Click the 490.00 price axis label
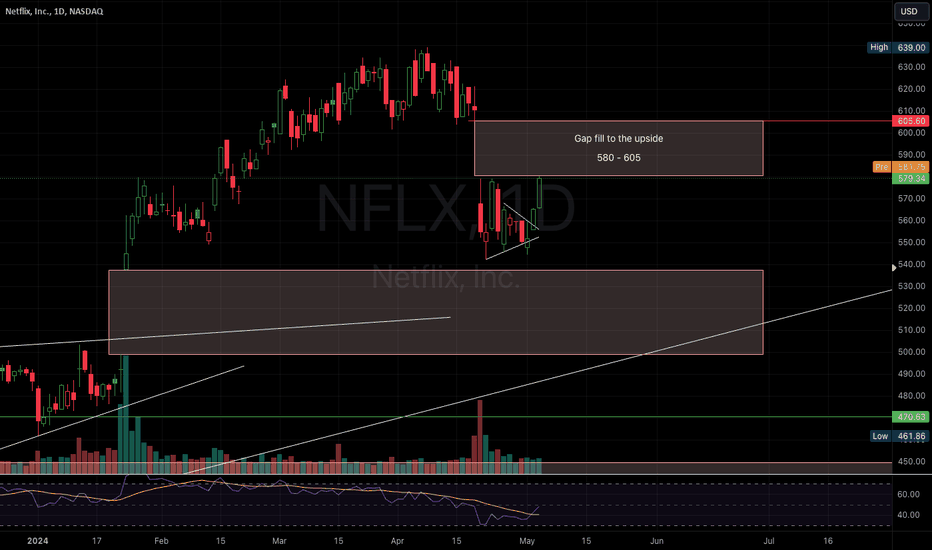932x550 pixels. (912, 374)
